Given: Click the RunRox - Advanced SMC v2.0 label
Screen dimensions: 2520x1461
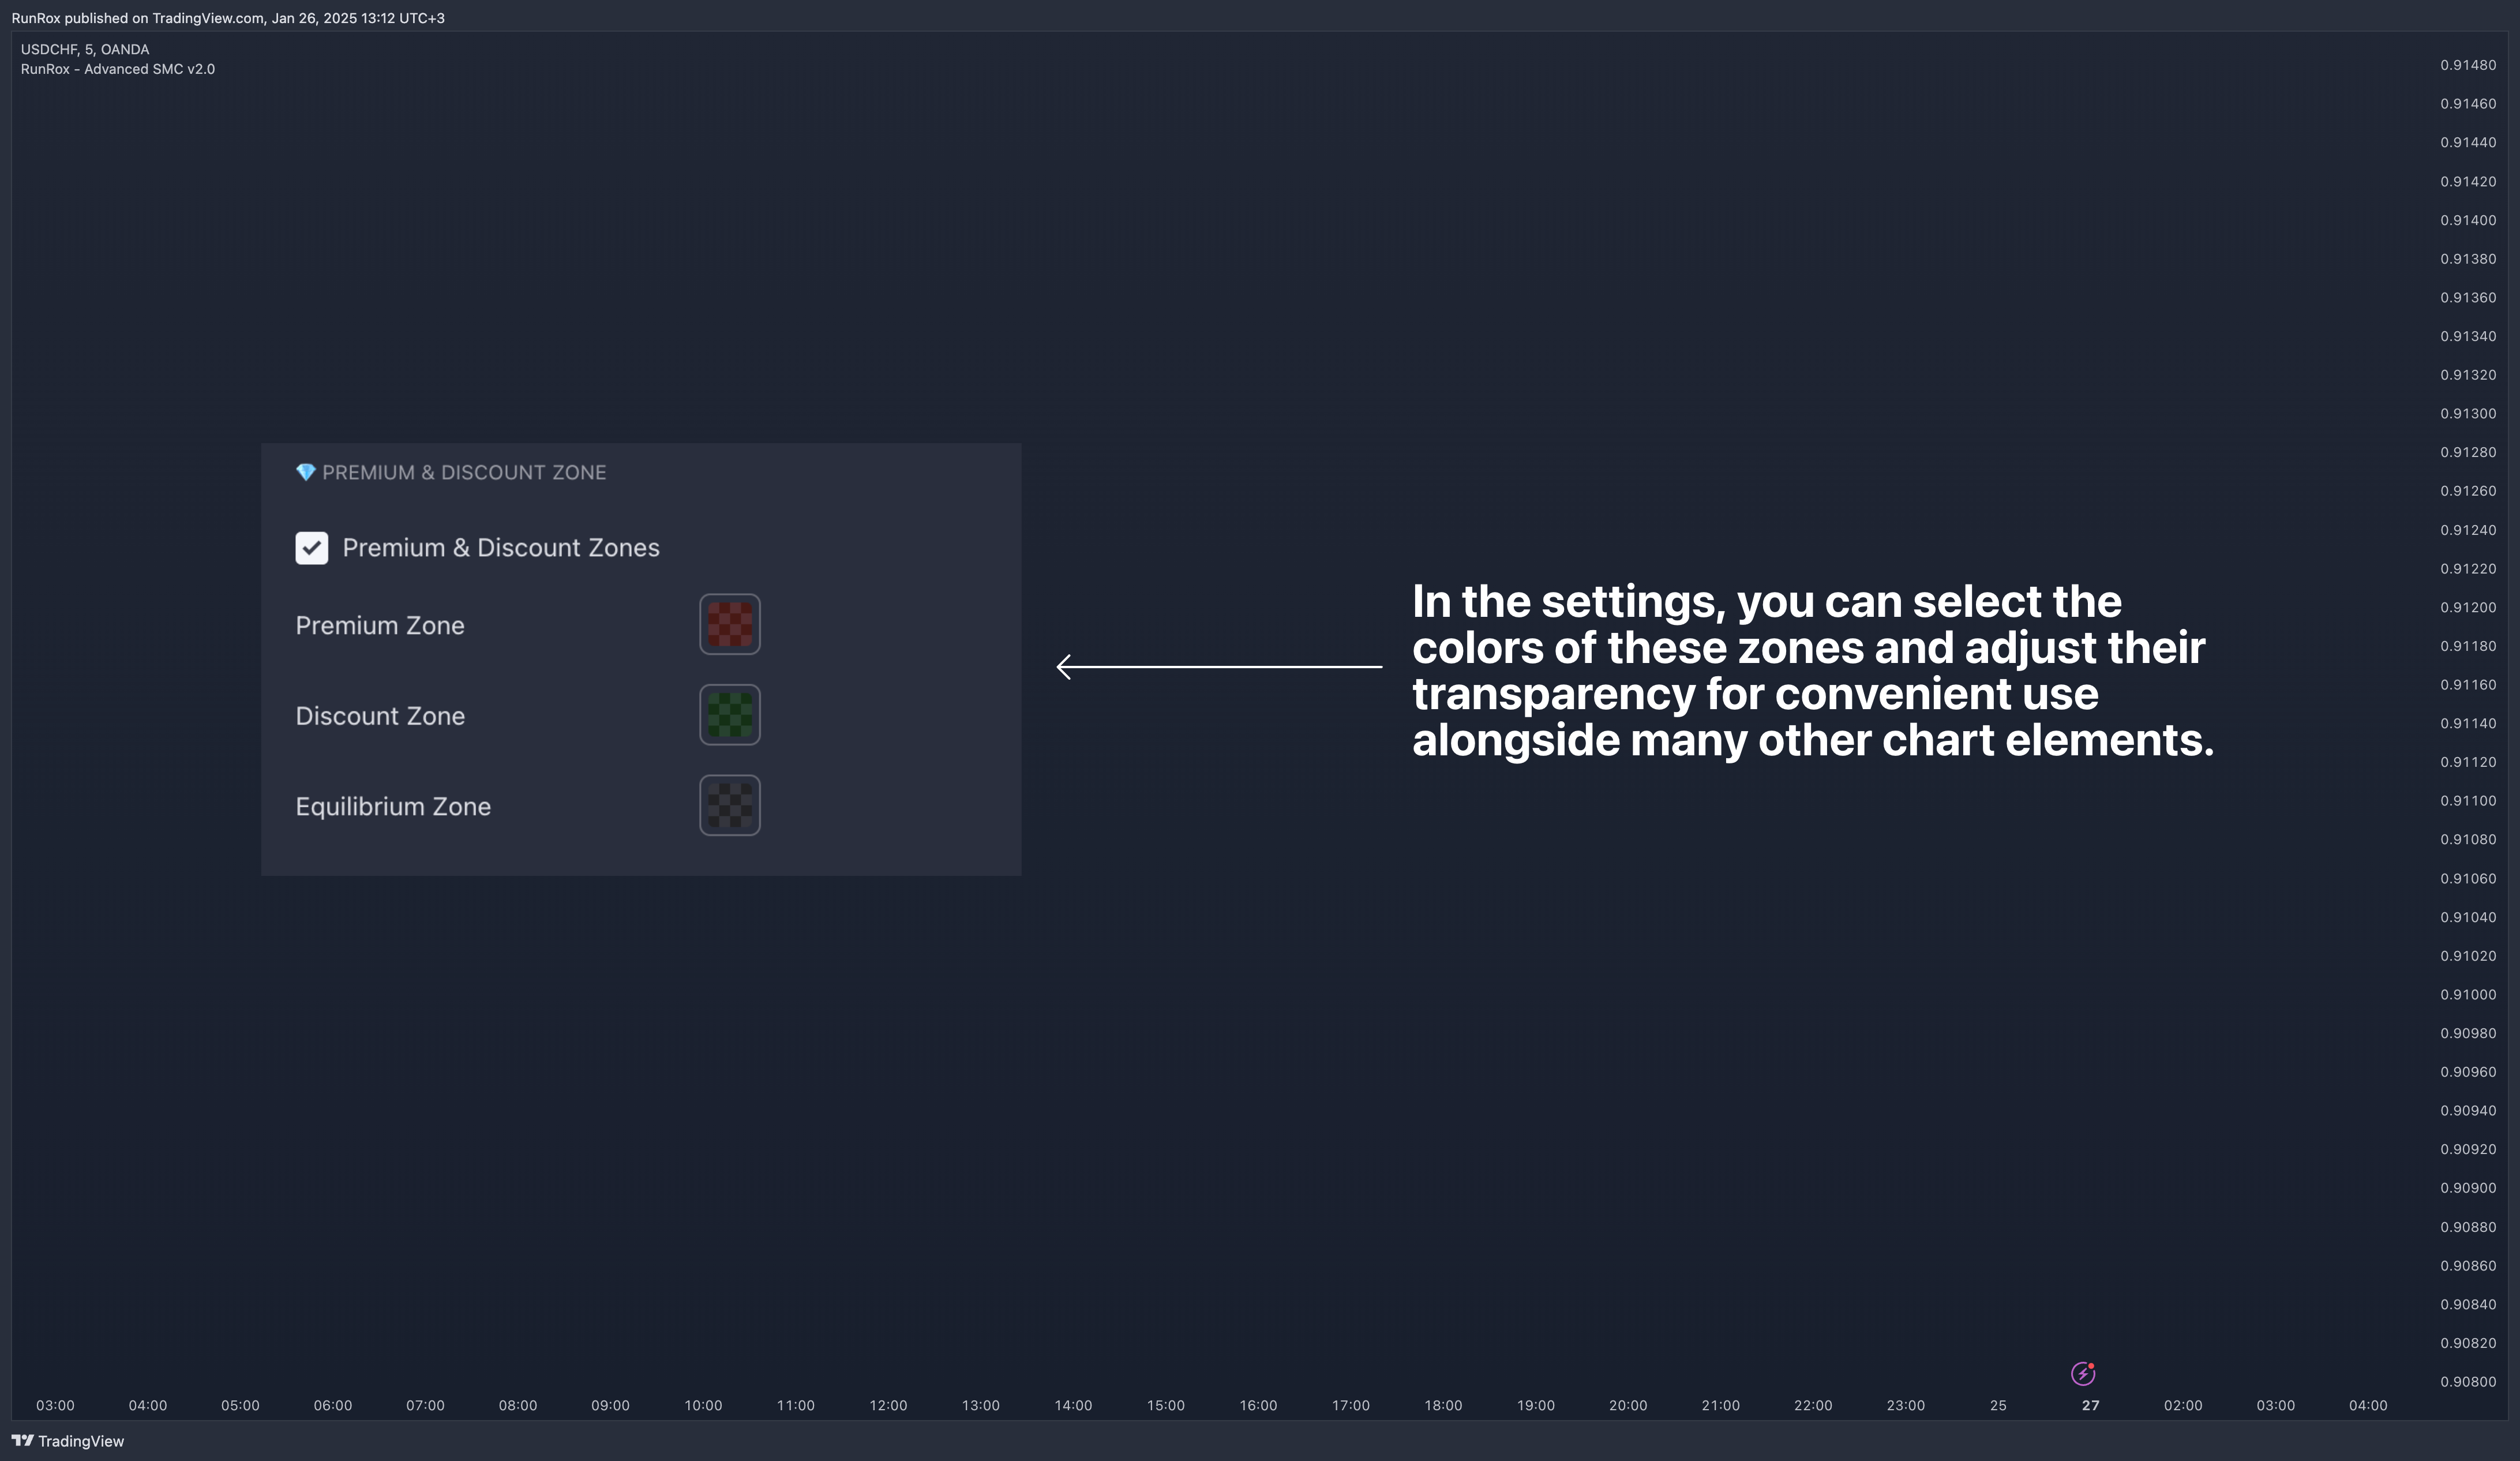Looking at the screenshot, I should pos(118,69).
